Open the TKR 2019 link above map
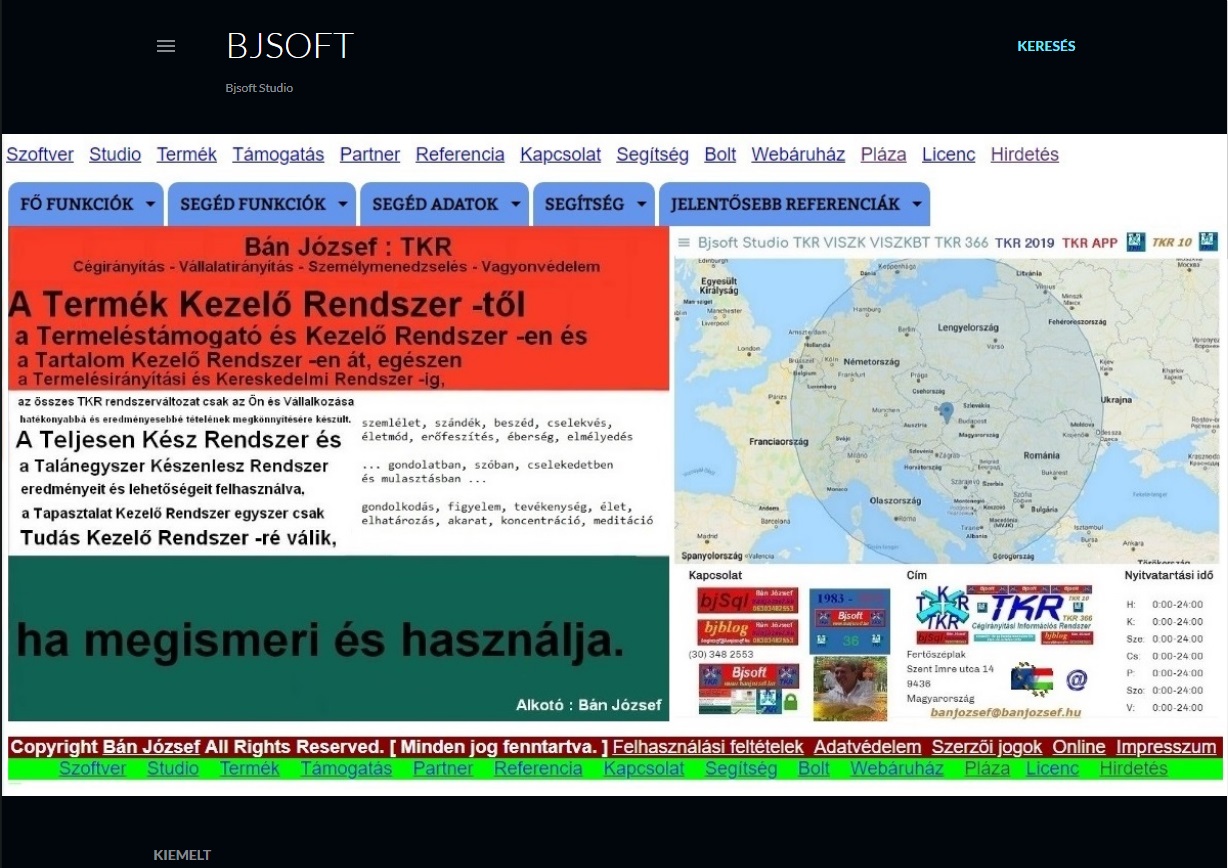This screenshot has height=868, width=1228. click(x=1025, y=242)
